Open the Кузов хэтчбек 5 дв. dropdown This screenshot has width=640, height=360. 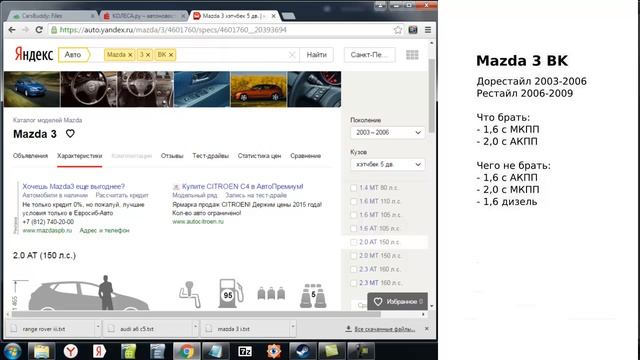[x=387, y=164]
